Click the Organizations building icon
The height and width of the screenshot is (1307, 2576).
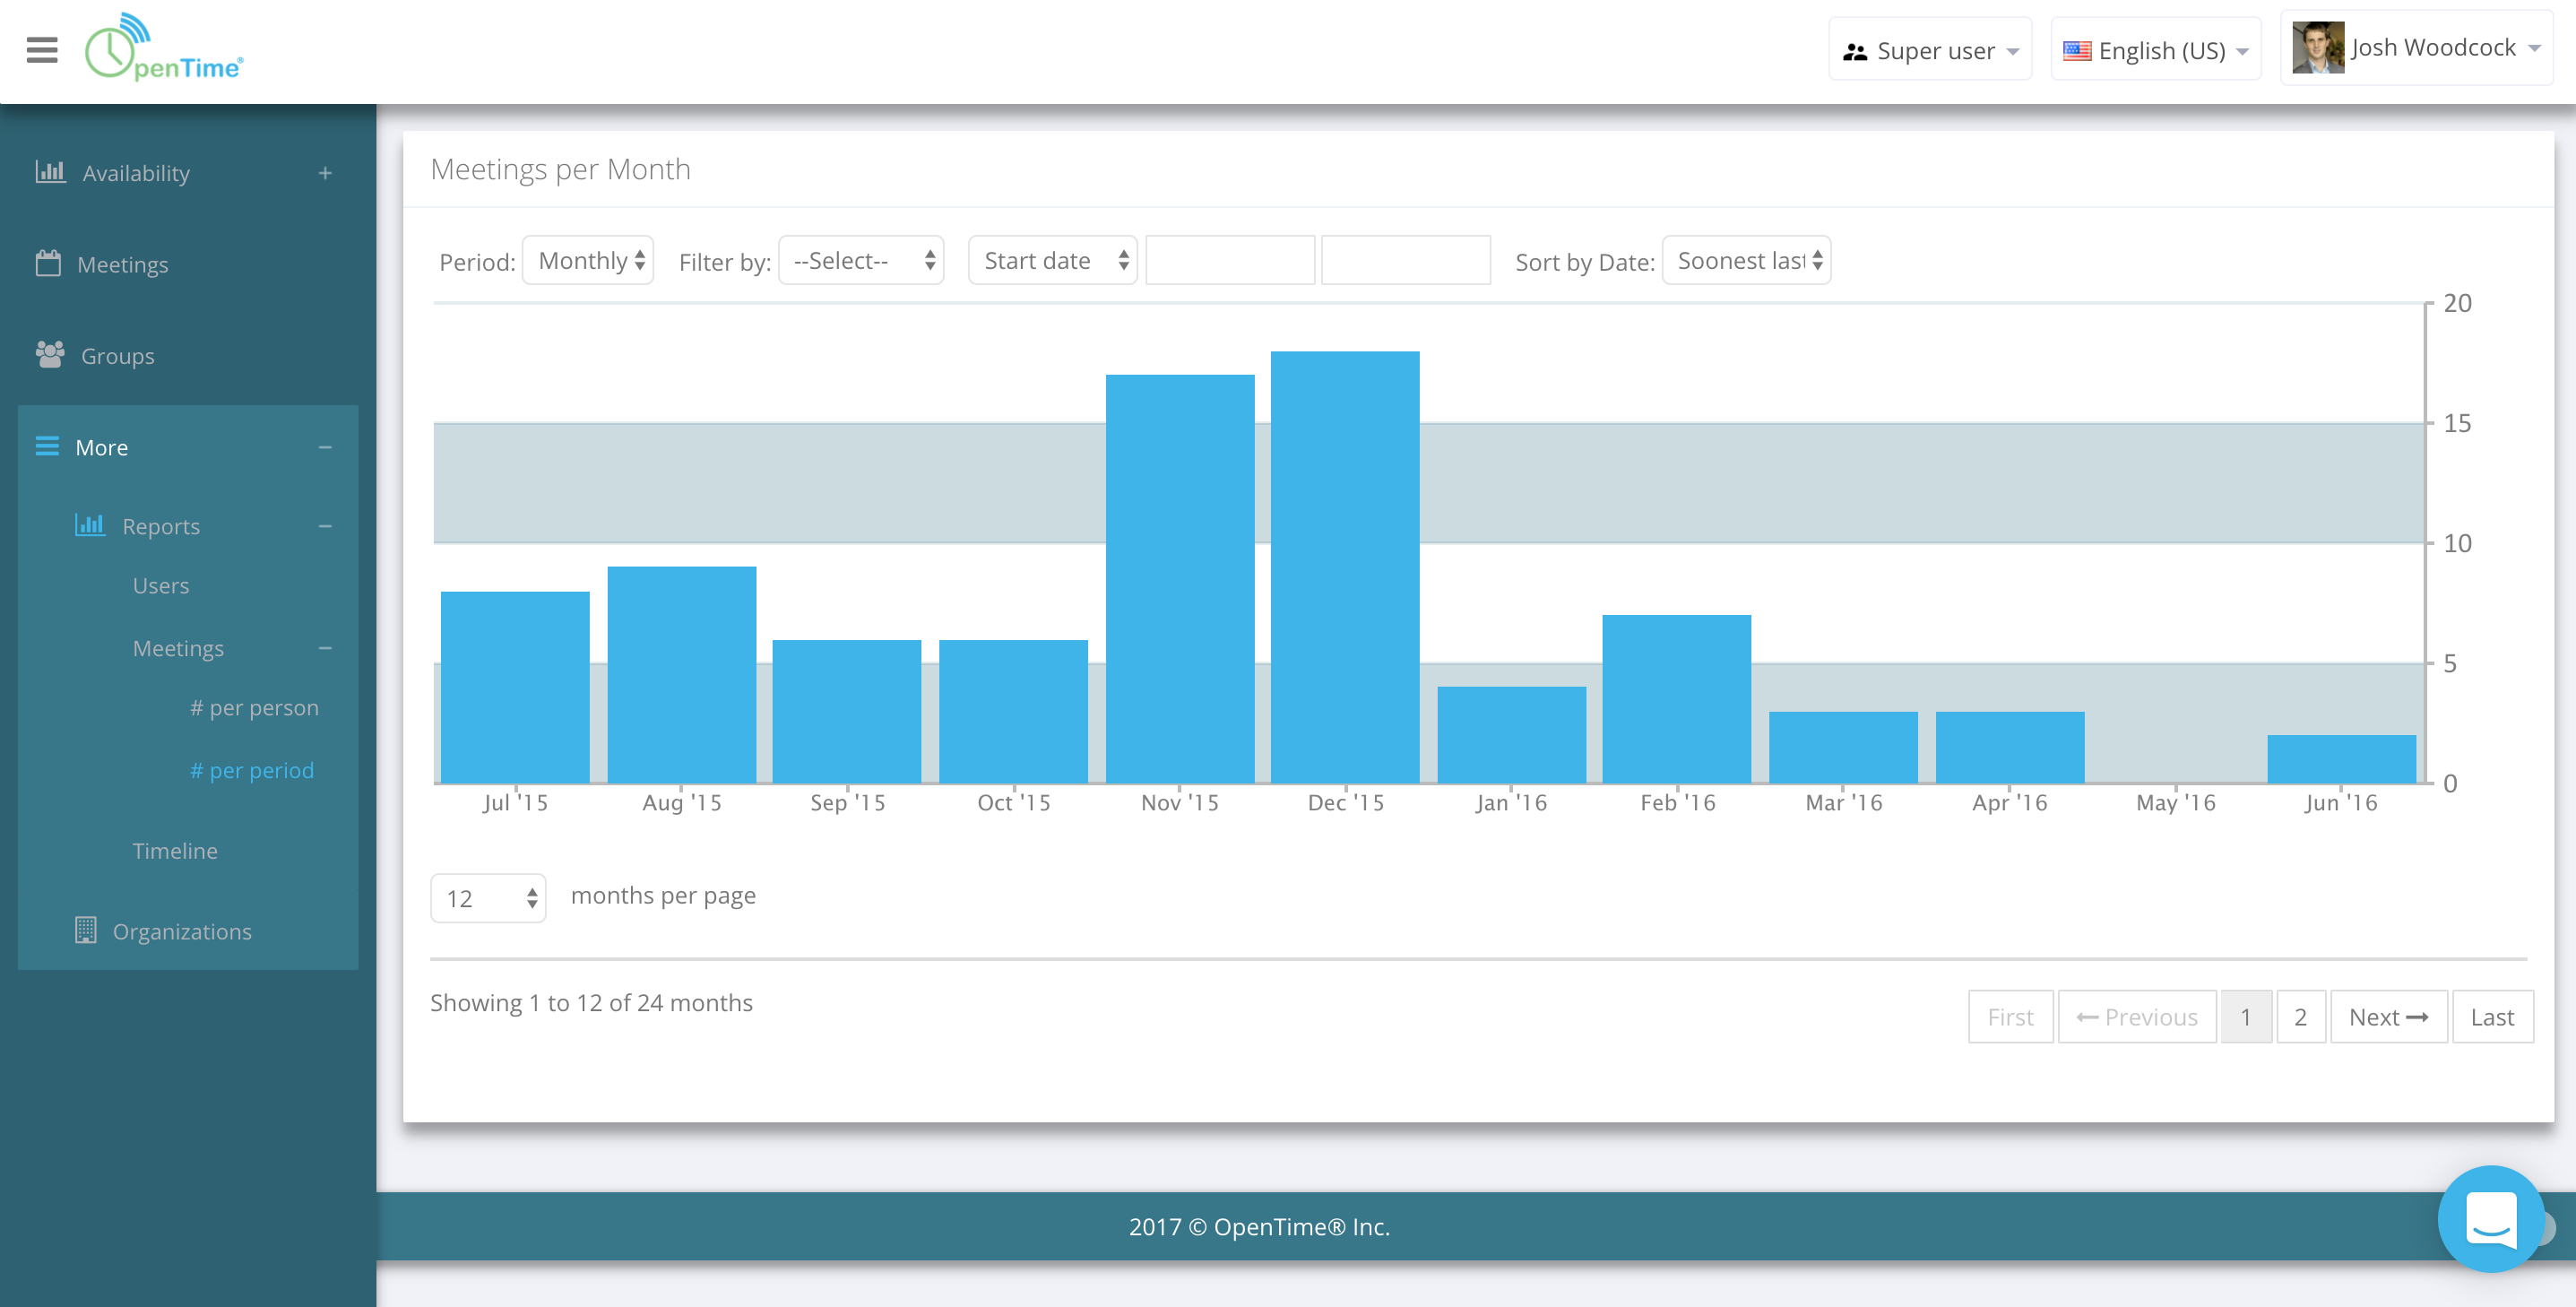point(86,930)
